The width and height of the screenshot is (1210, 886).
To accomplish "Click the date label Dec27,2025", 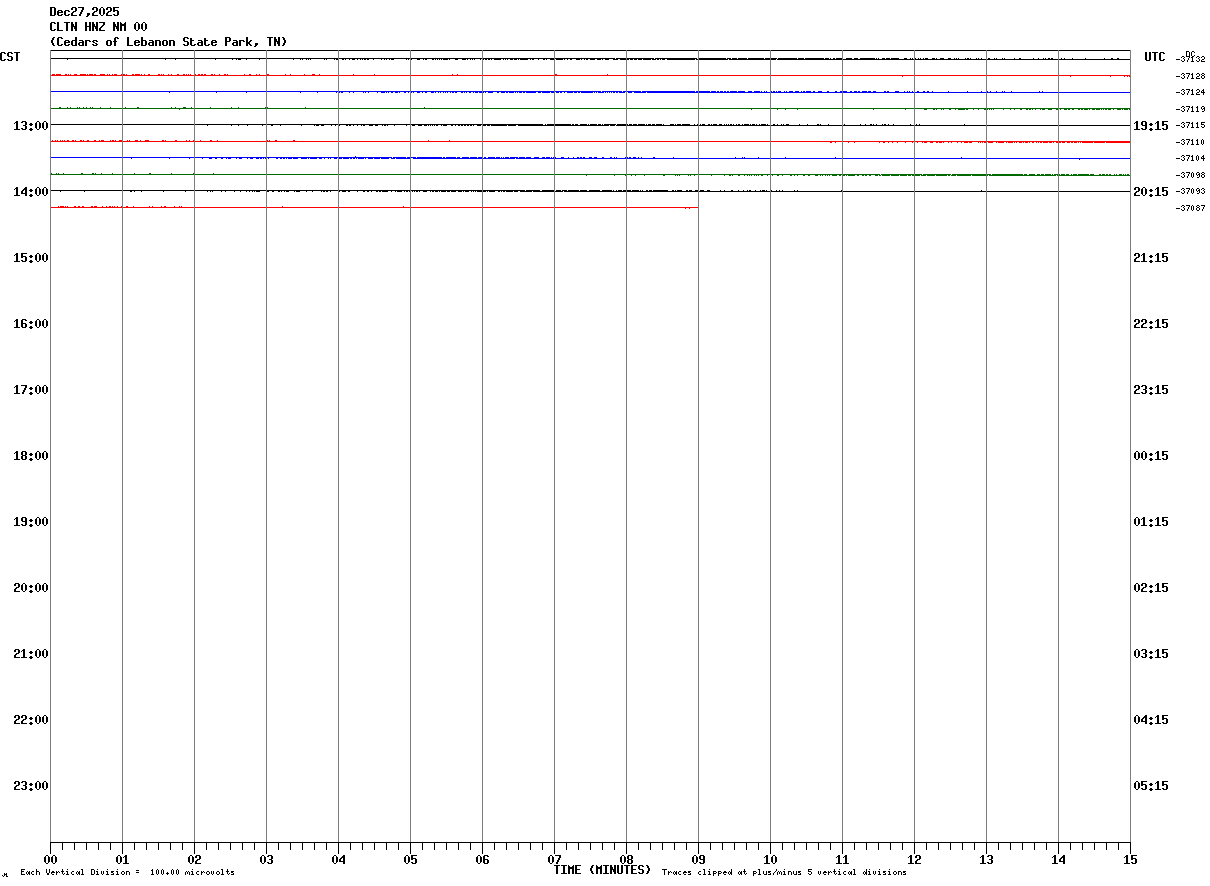I will point(84,12).
